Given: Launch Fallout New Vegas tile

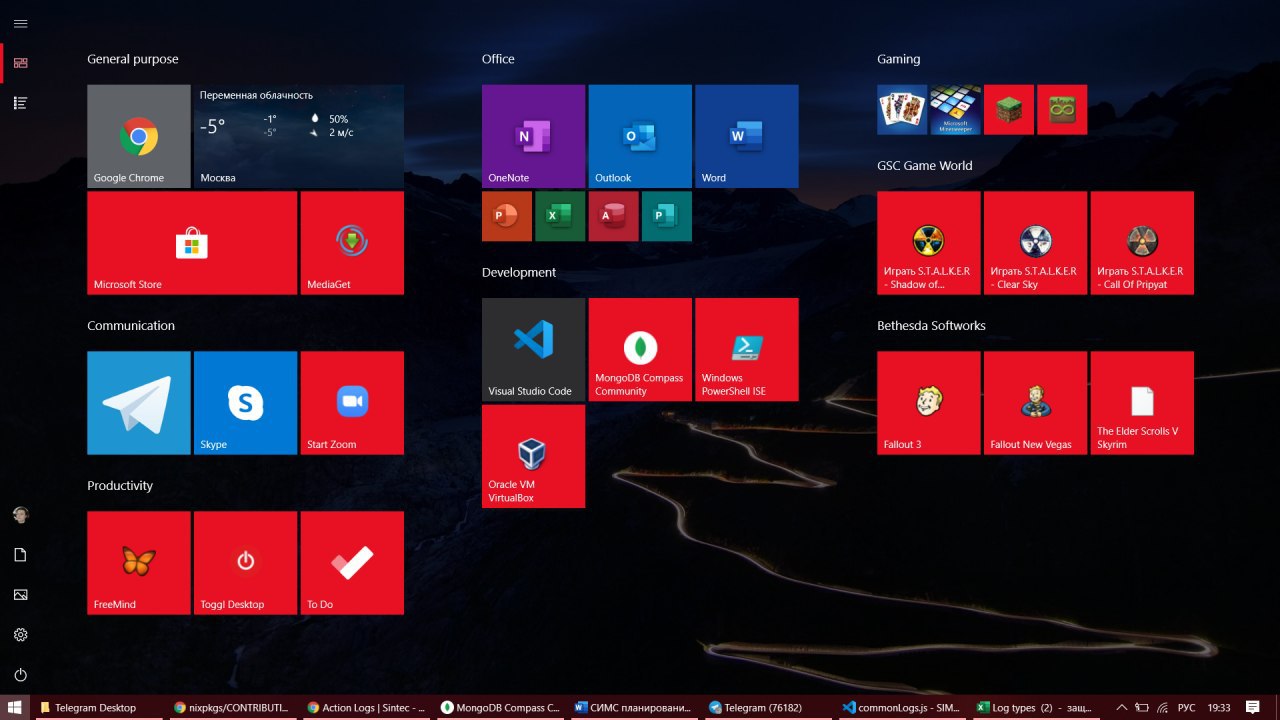Looking at the screenshot, I should 1035,403.
